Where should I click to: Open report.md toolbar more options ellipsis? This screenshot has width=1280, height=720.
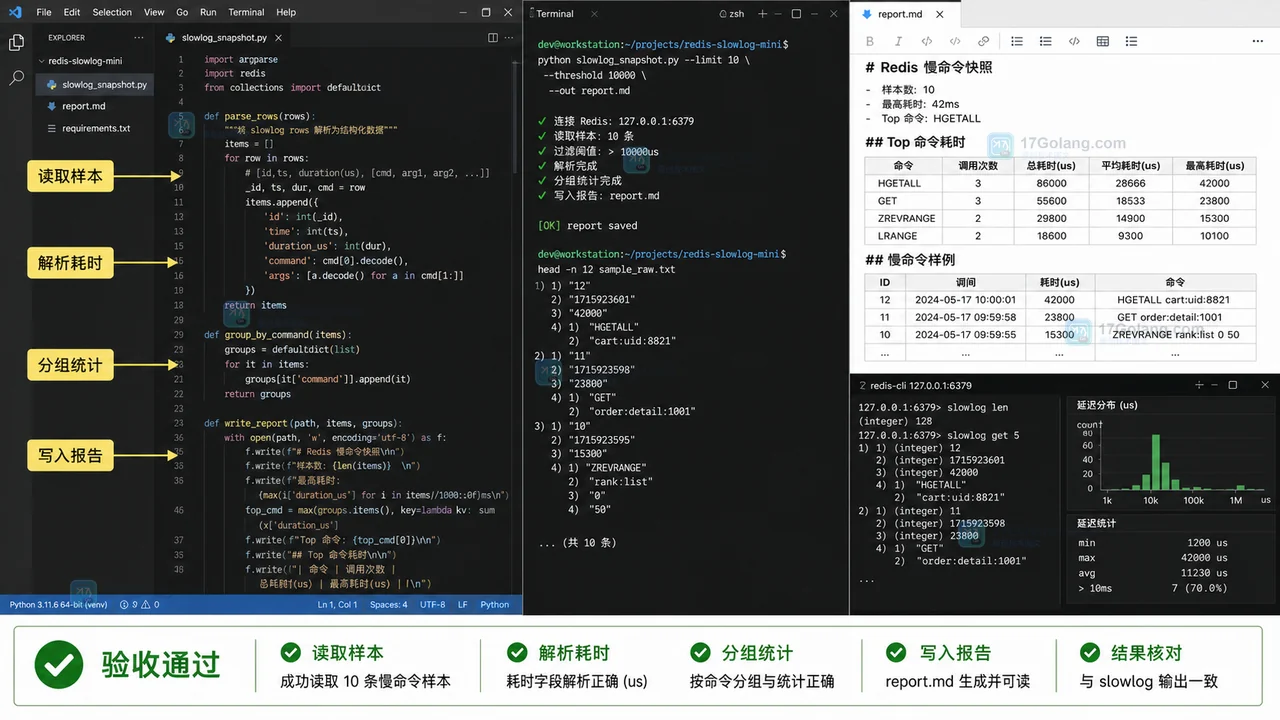(1258, 41)
